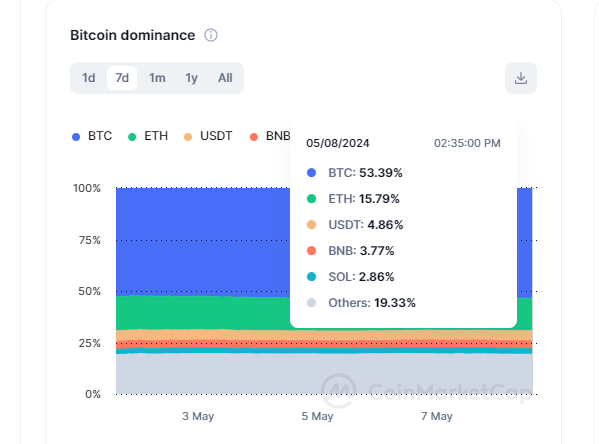Click the 0% y-axis label

93,394
